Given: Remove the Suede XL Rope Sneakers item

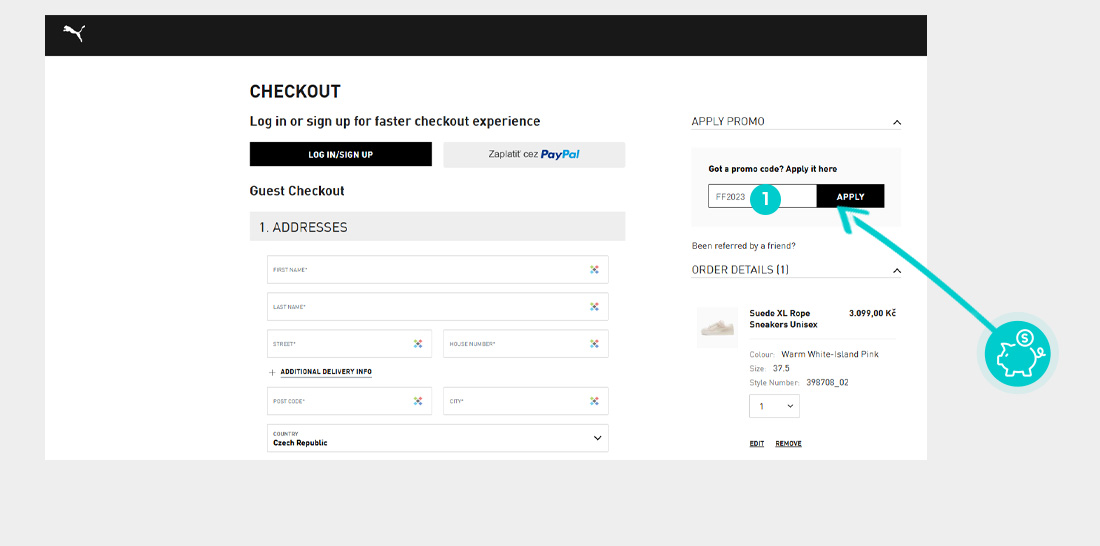Looking at the screenshot, I should pyautogui.click(x=788, y=444).
